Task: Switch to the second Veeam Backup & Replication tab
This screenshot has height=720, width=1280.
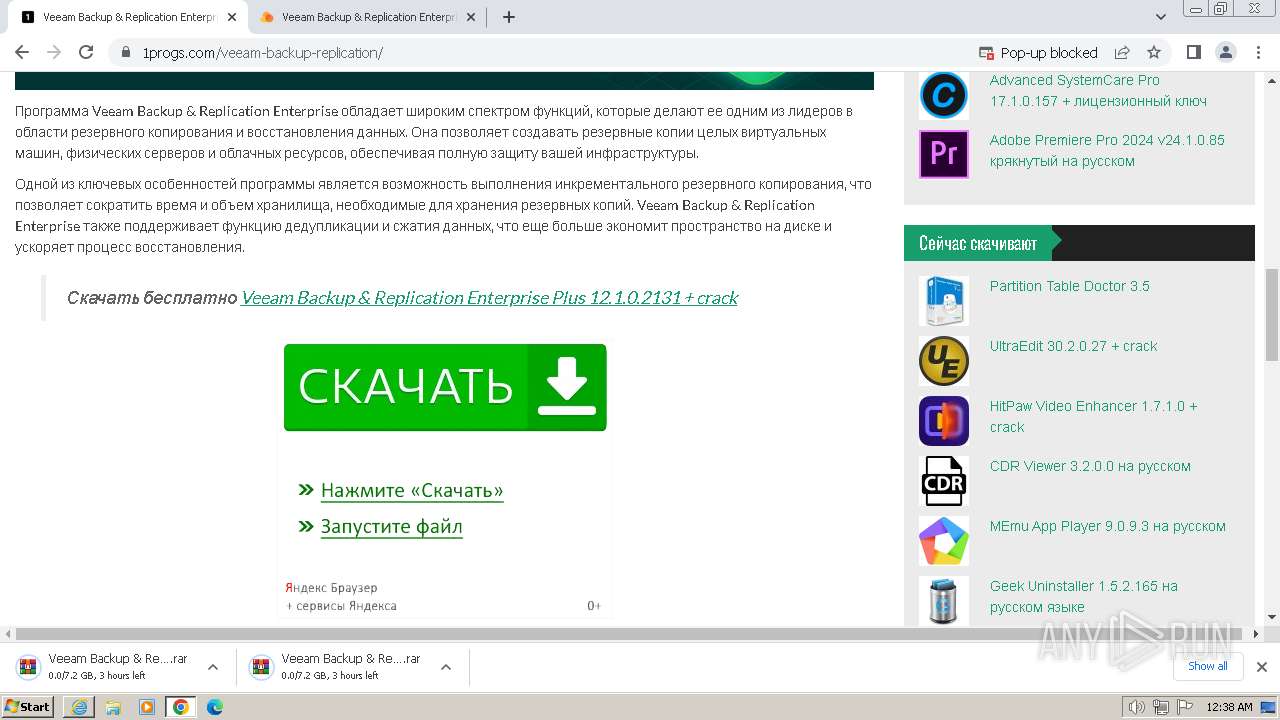Action: pos(368,17)
